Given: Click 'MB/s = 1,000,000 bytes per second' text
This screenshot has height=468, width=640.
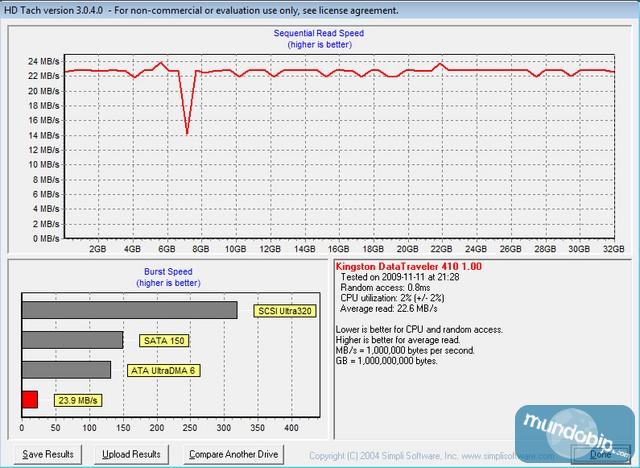Looking at the screenshot, I should [x=405, y=350].
